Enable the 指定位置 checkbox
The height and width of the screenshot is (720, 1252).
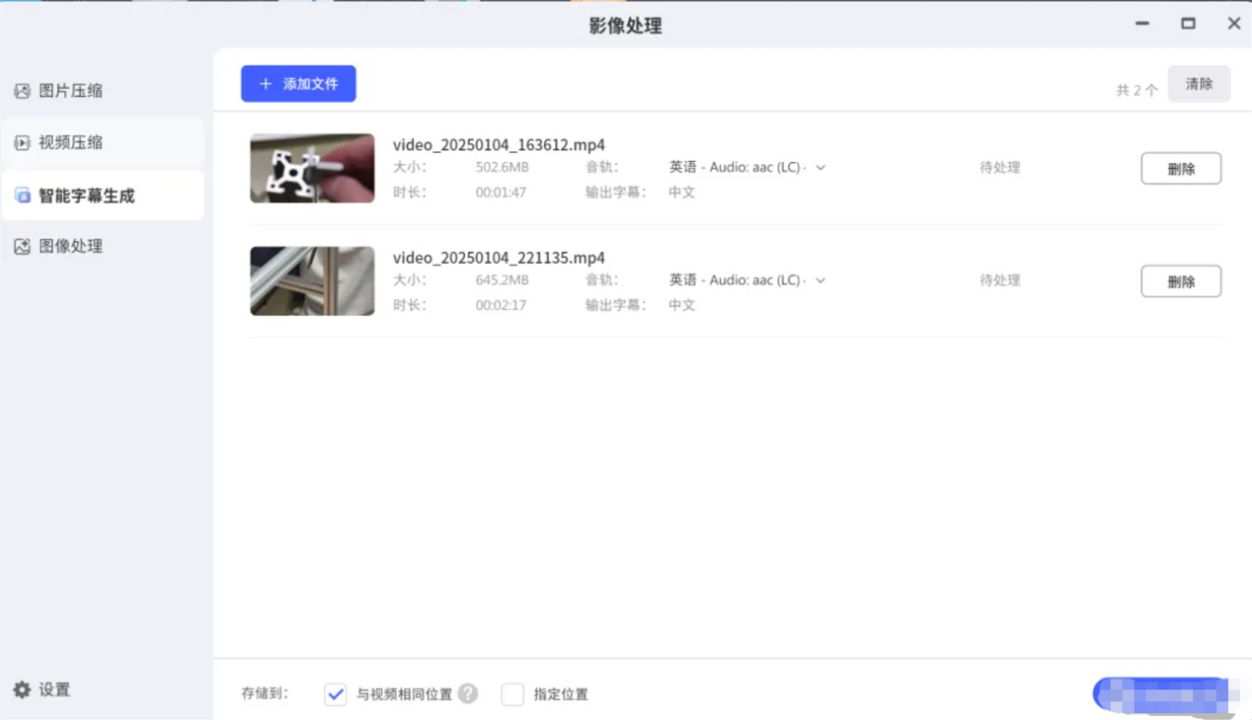(x=512, y=693)
